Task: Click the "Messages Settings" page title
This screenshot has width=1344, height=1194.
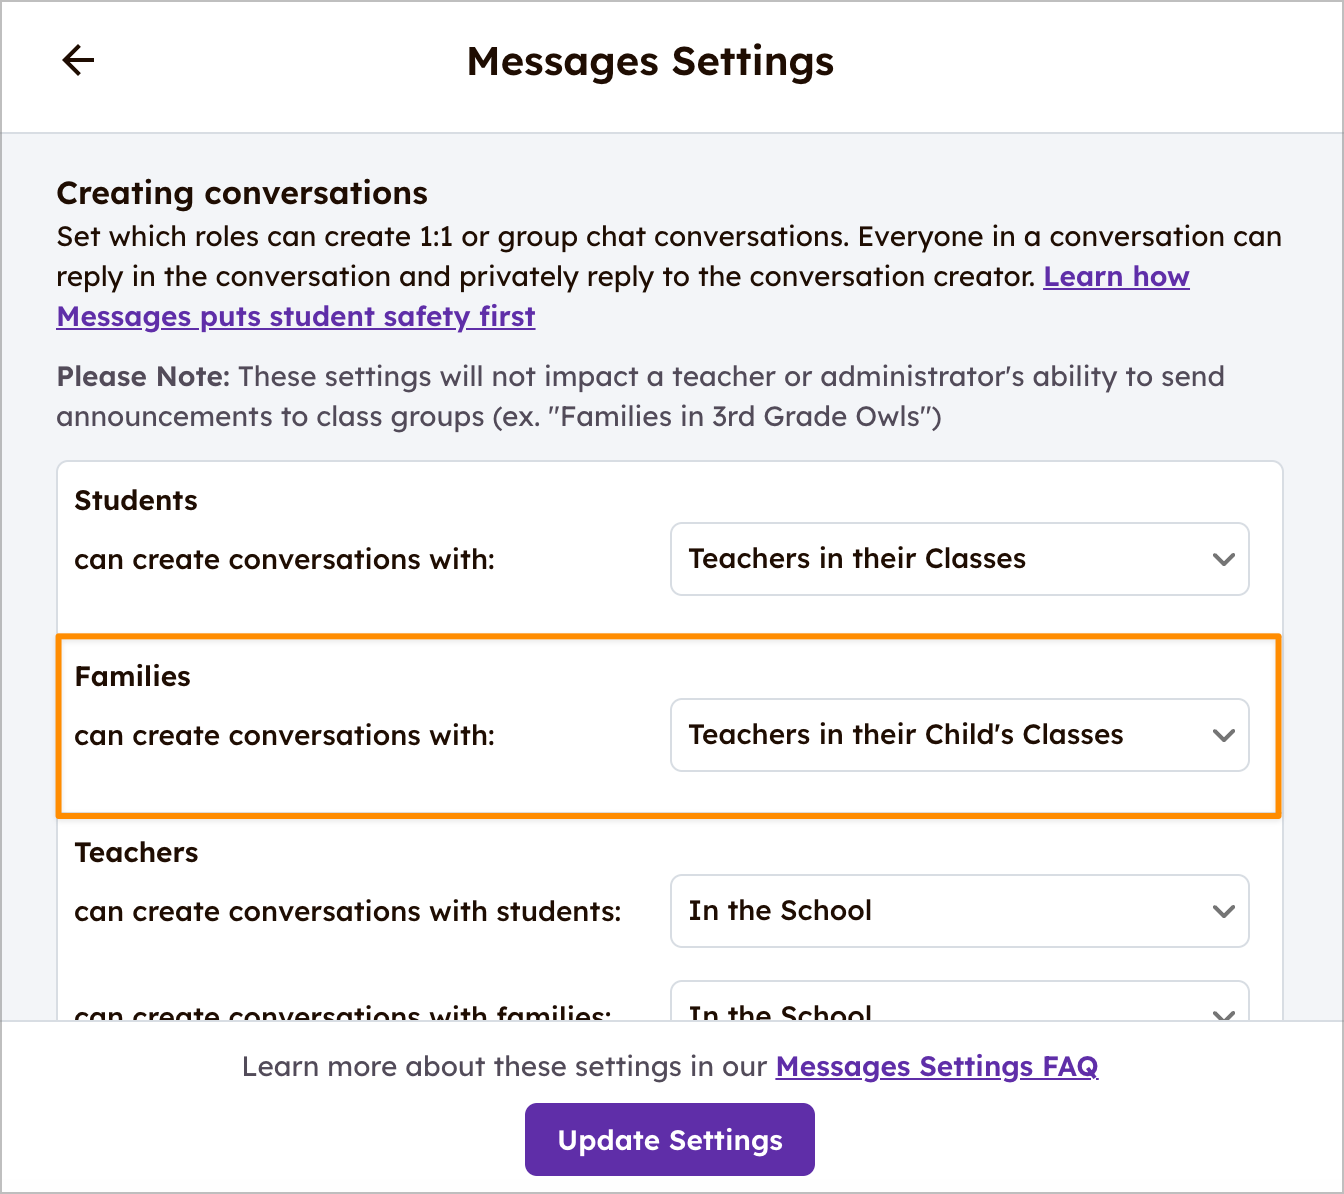Action: (x=650, y=61)
